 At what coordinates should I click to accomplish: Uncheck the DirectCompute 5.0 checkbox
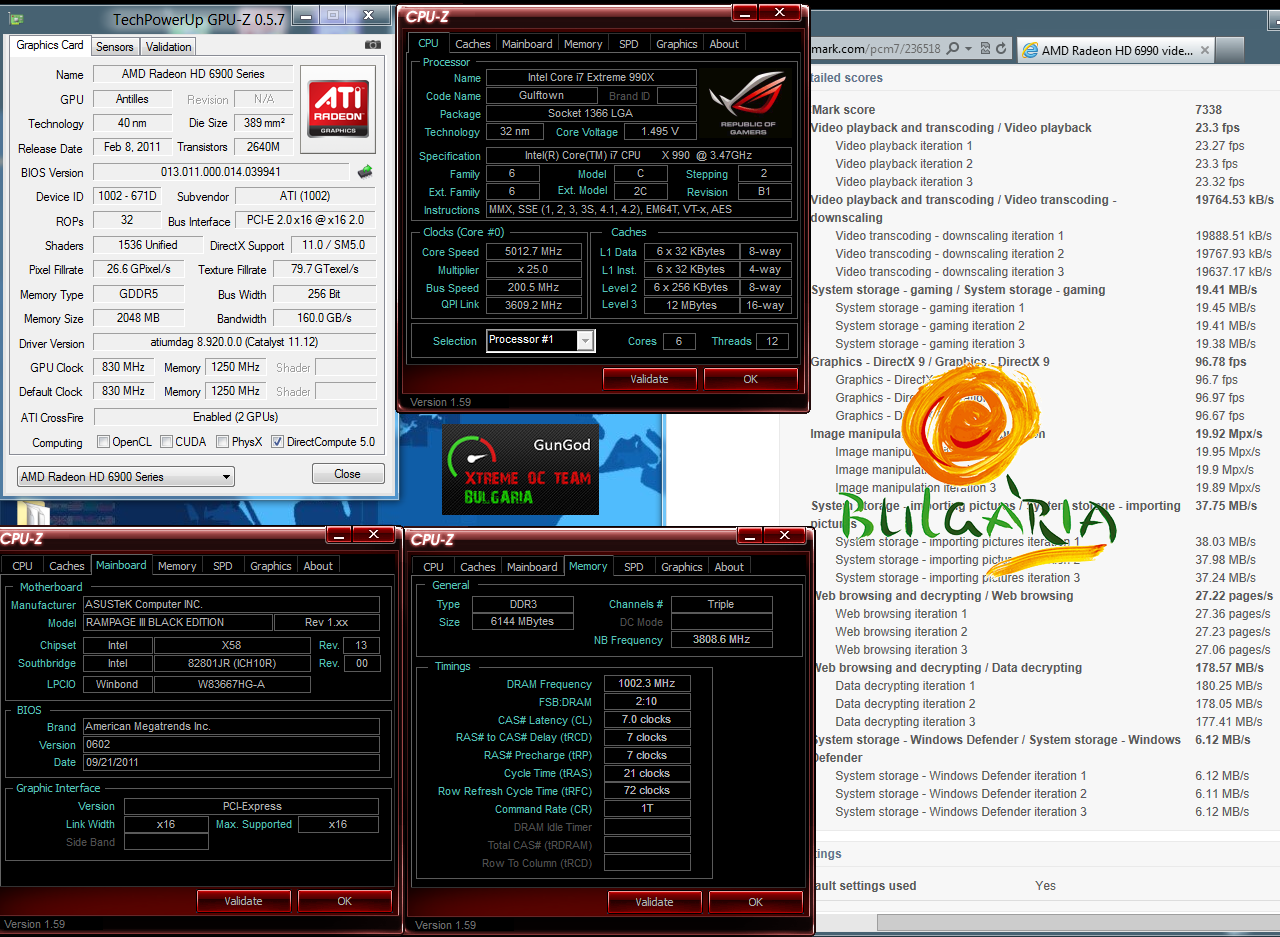277,442
